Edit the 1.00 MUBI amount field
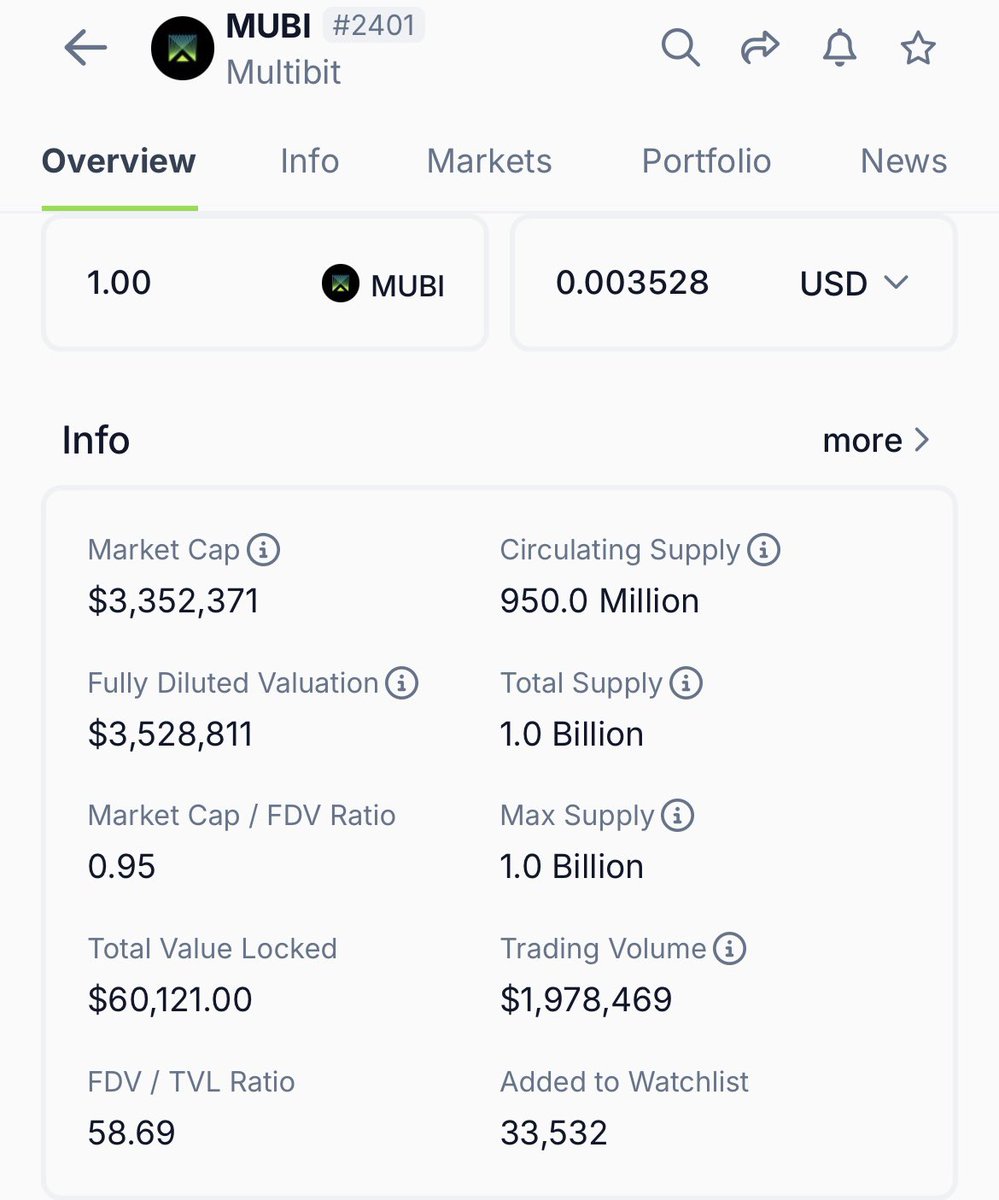This screenshot has height=1200, width=999. 265,283
